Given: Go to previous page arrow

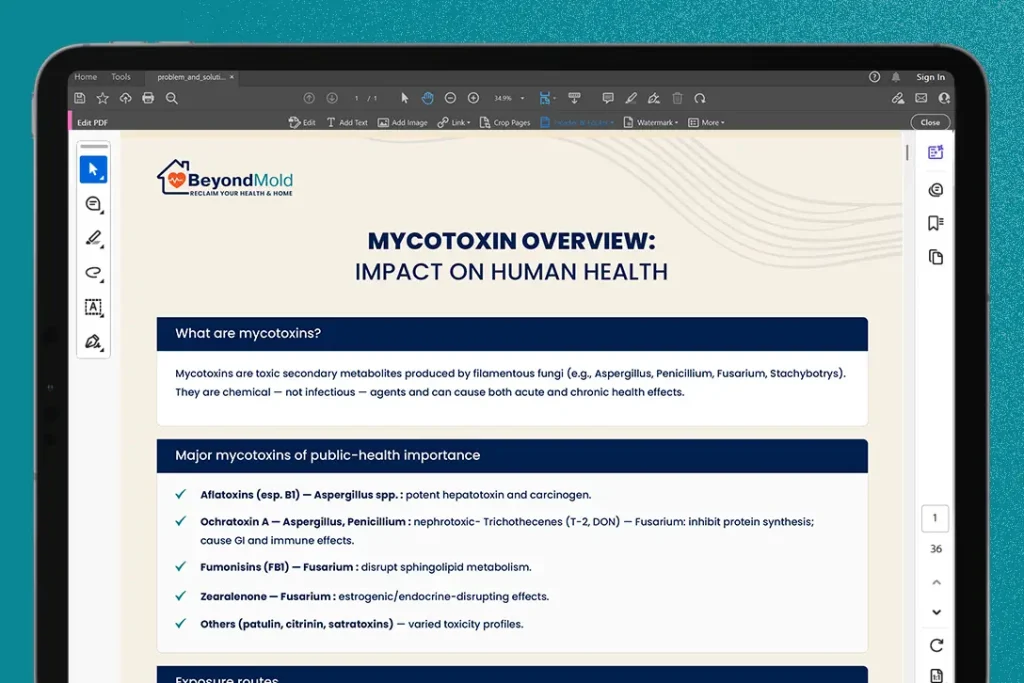Looking at the screenshot, I should pos(309,98).
